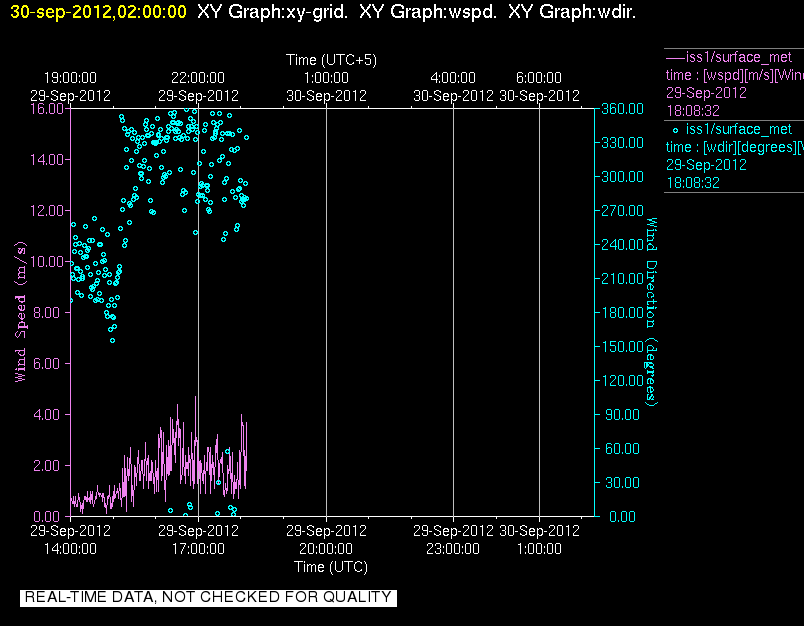Click the wind speed tick value 2.00
The height and width of the screenshot is (626, 804).
click(47, 466)
